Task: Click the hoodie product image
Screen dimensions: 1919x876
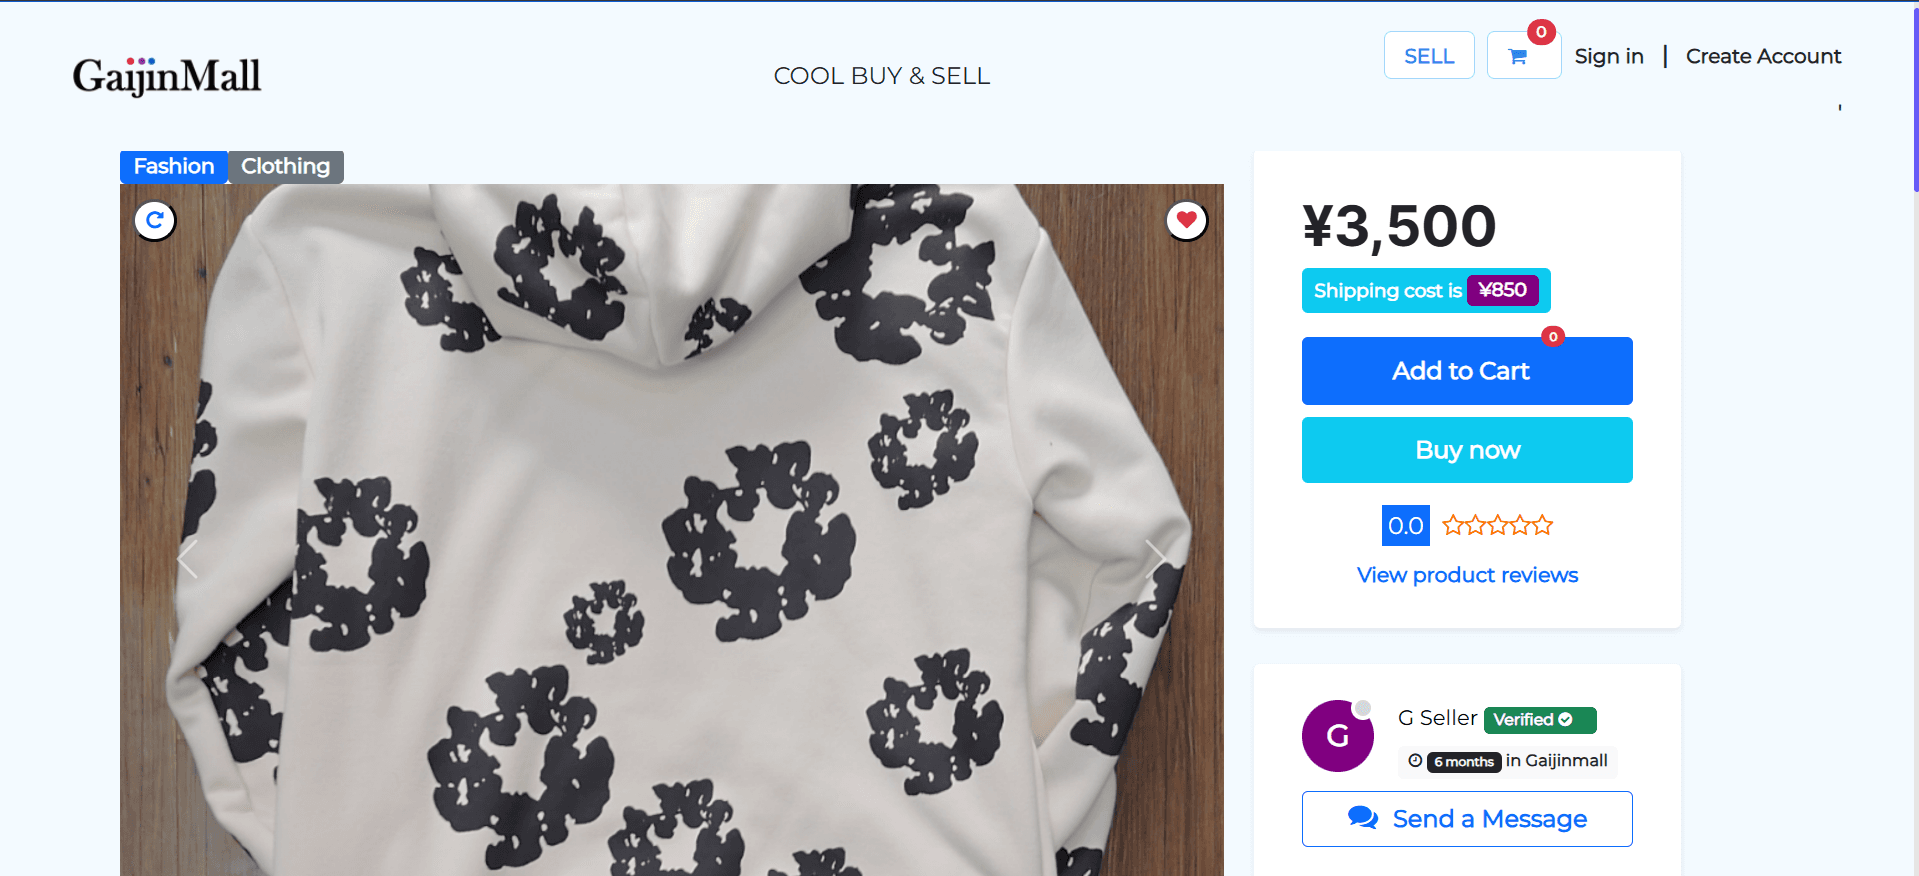Action: click(670, 530)
